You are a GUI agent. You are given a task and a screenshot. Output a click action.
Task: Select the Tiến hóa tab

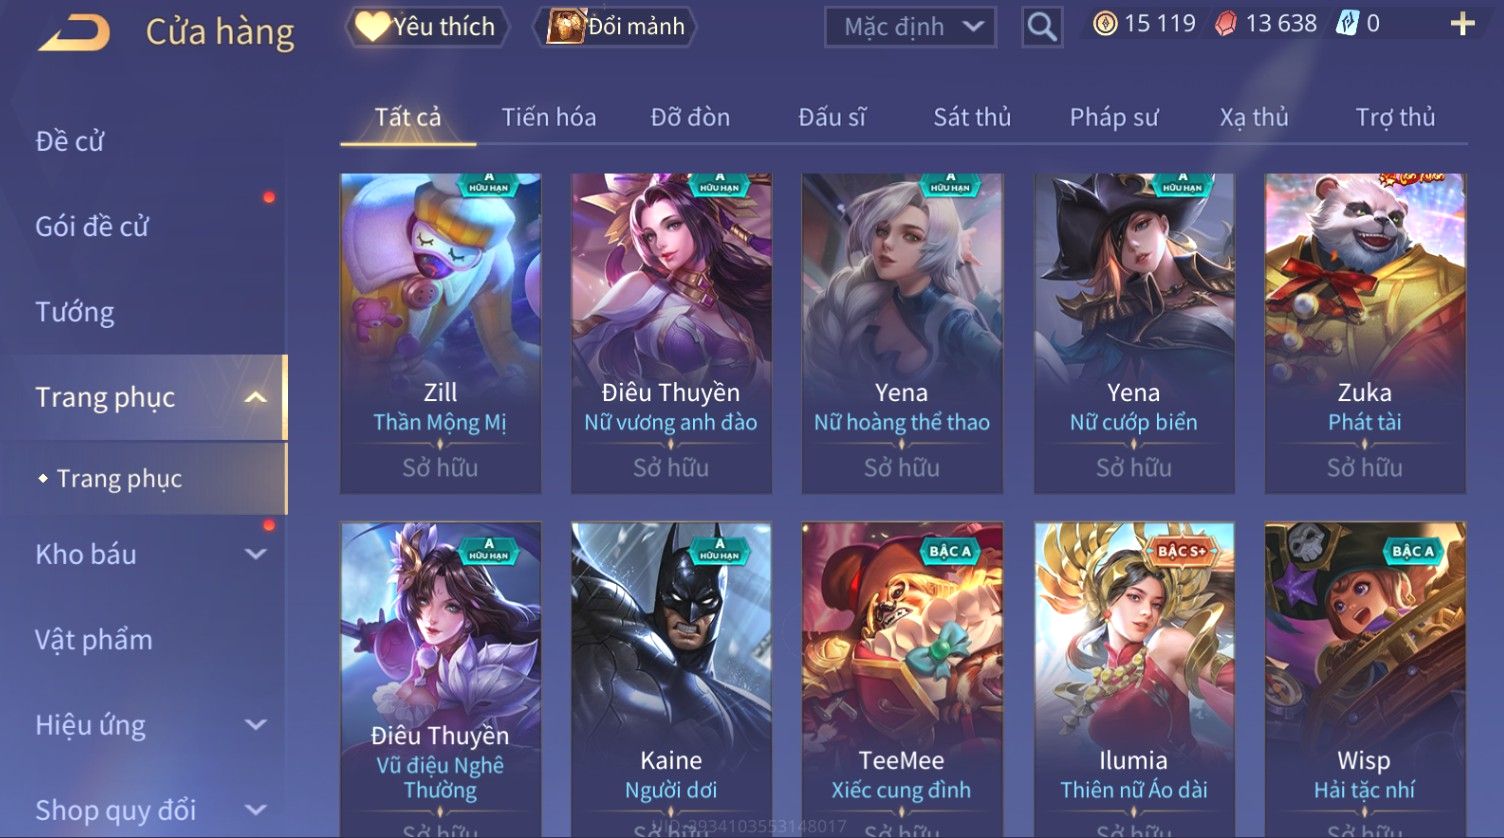[549, 117]
